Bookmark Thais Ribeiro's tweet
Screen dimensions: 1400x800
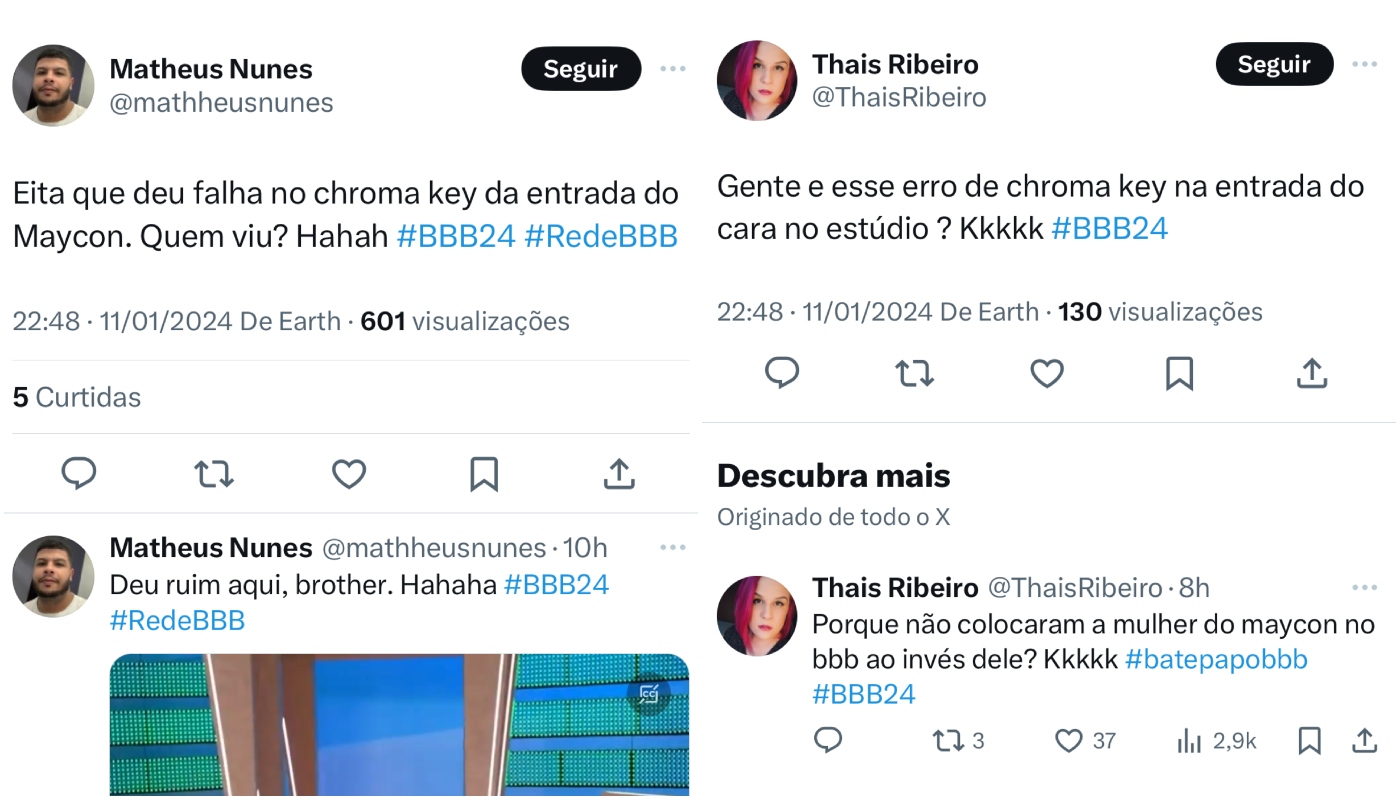1178,372
